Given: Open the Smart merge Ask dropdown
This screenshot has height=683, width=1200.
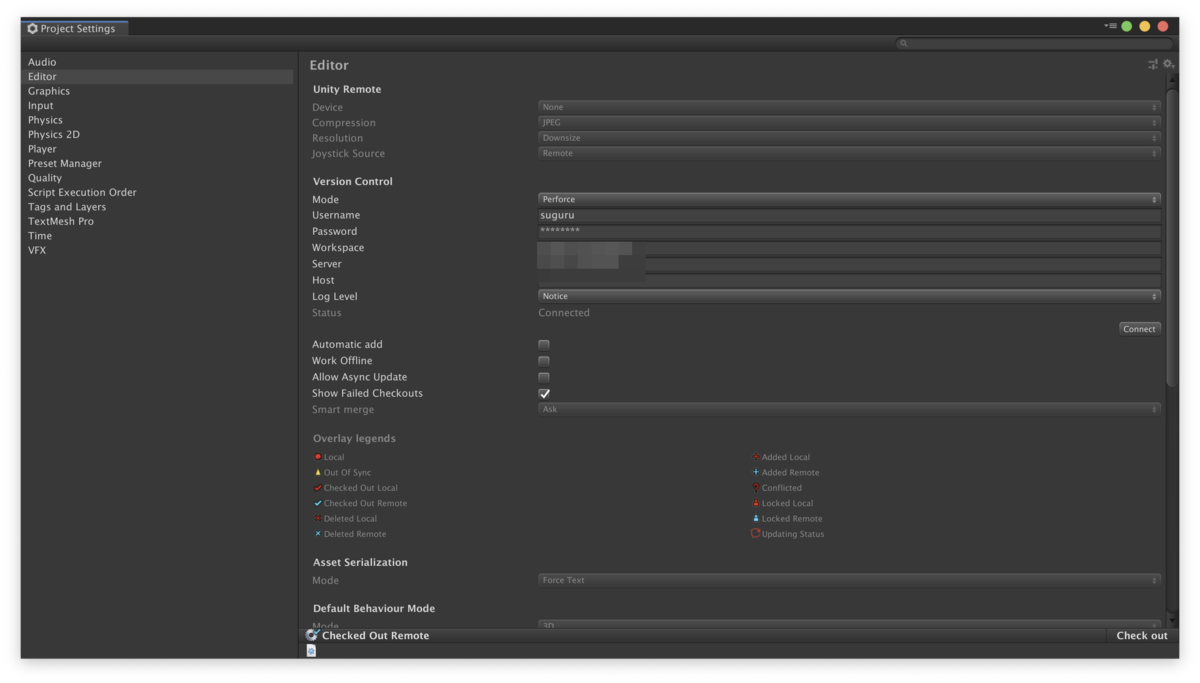Looking at the screenshot, I should click(x=849, y=410).
